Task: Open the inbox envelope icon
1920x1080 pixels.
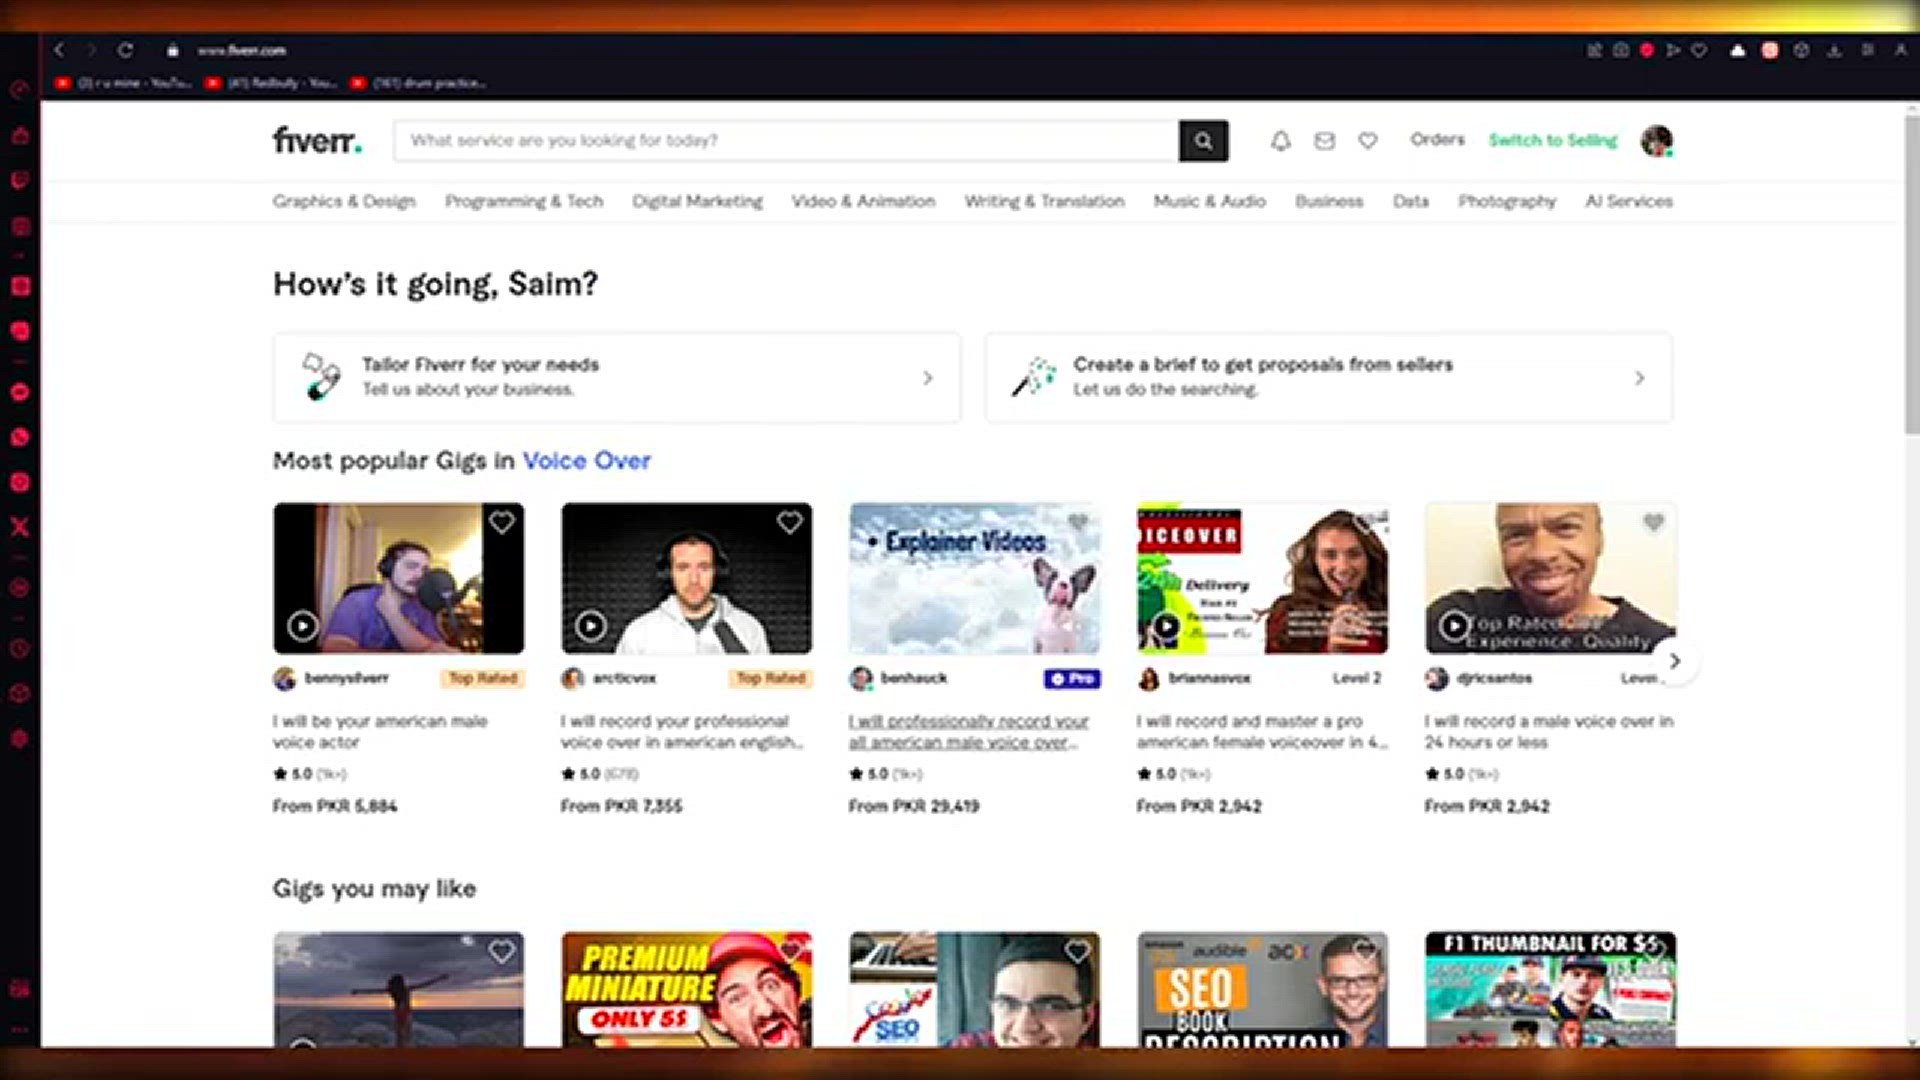Action: coord(1324,141)
